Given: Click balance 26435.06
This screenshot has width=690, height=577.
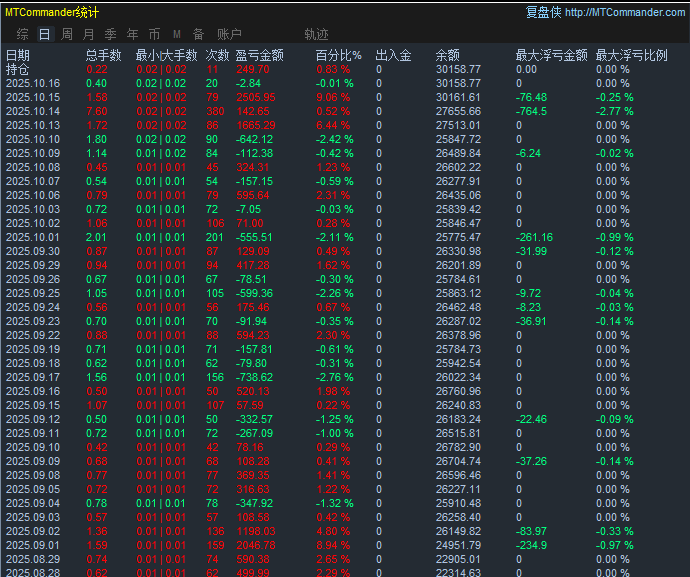Looking at the screenshot, I should pos(459,195).
